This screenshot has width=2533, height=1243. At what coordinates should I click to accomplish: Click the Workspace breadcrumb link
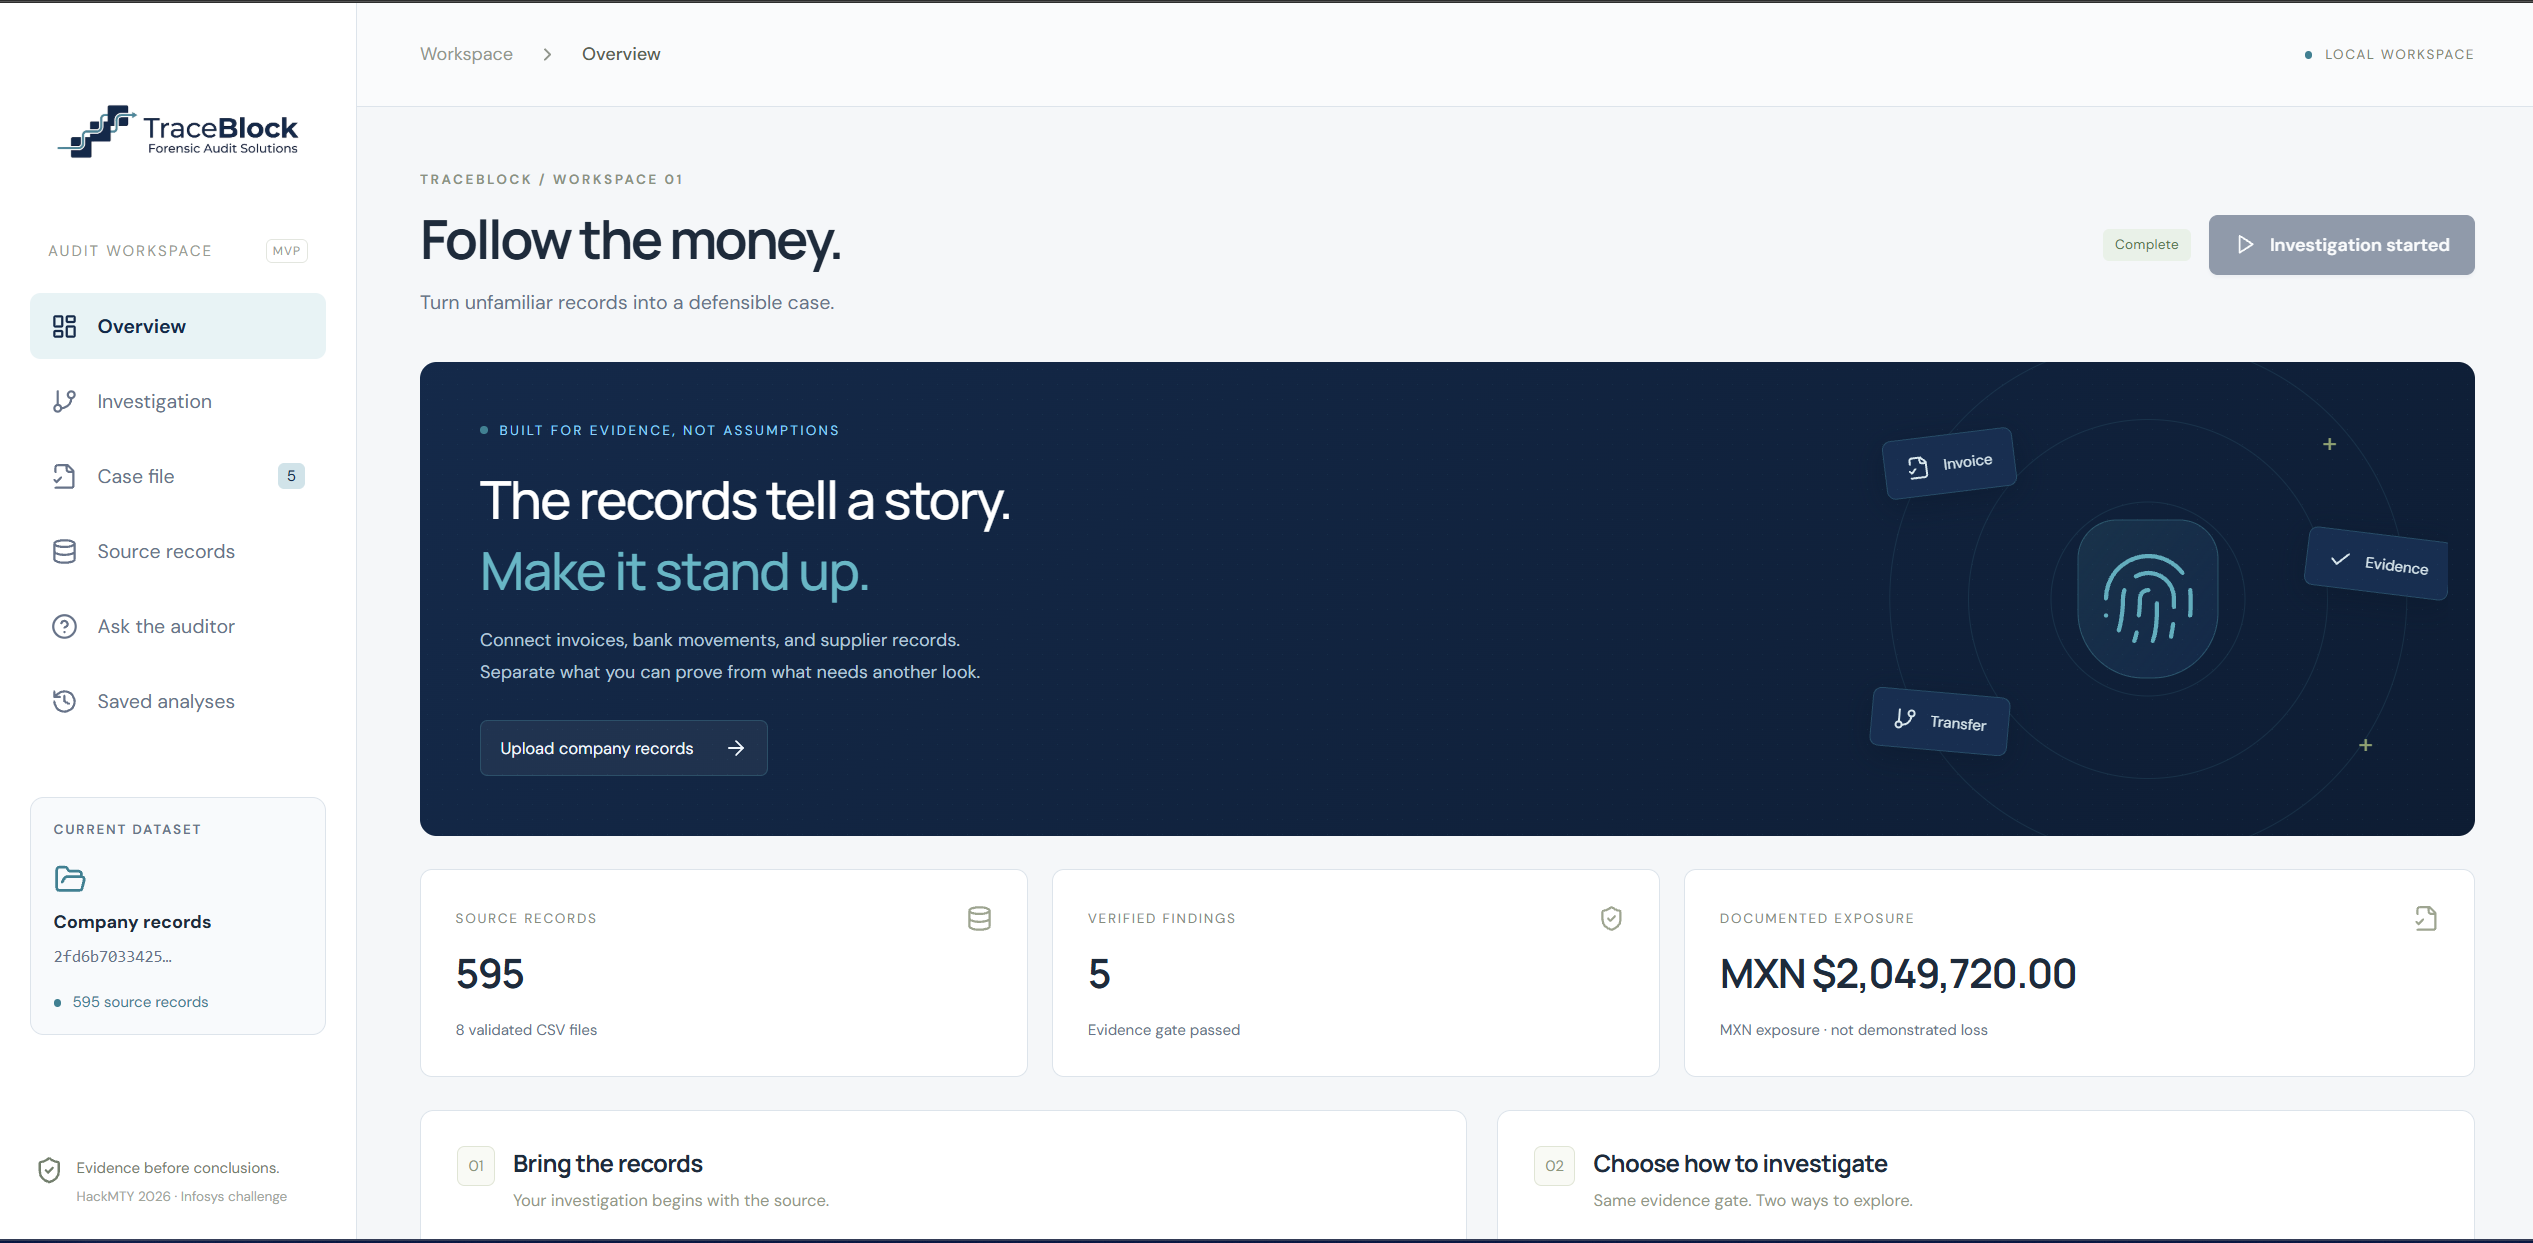466,54
